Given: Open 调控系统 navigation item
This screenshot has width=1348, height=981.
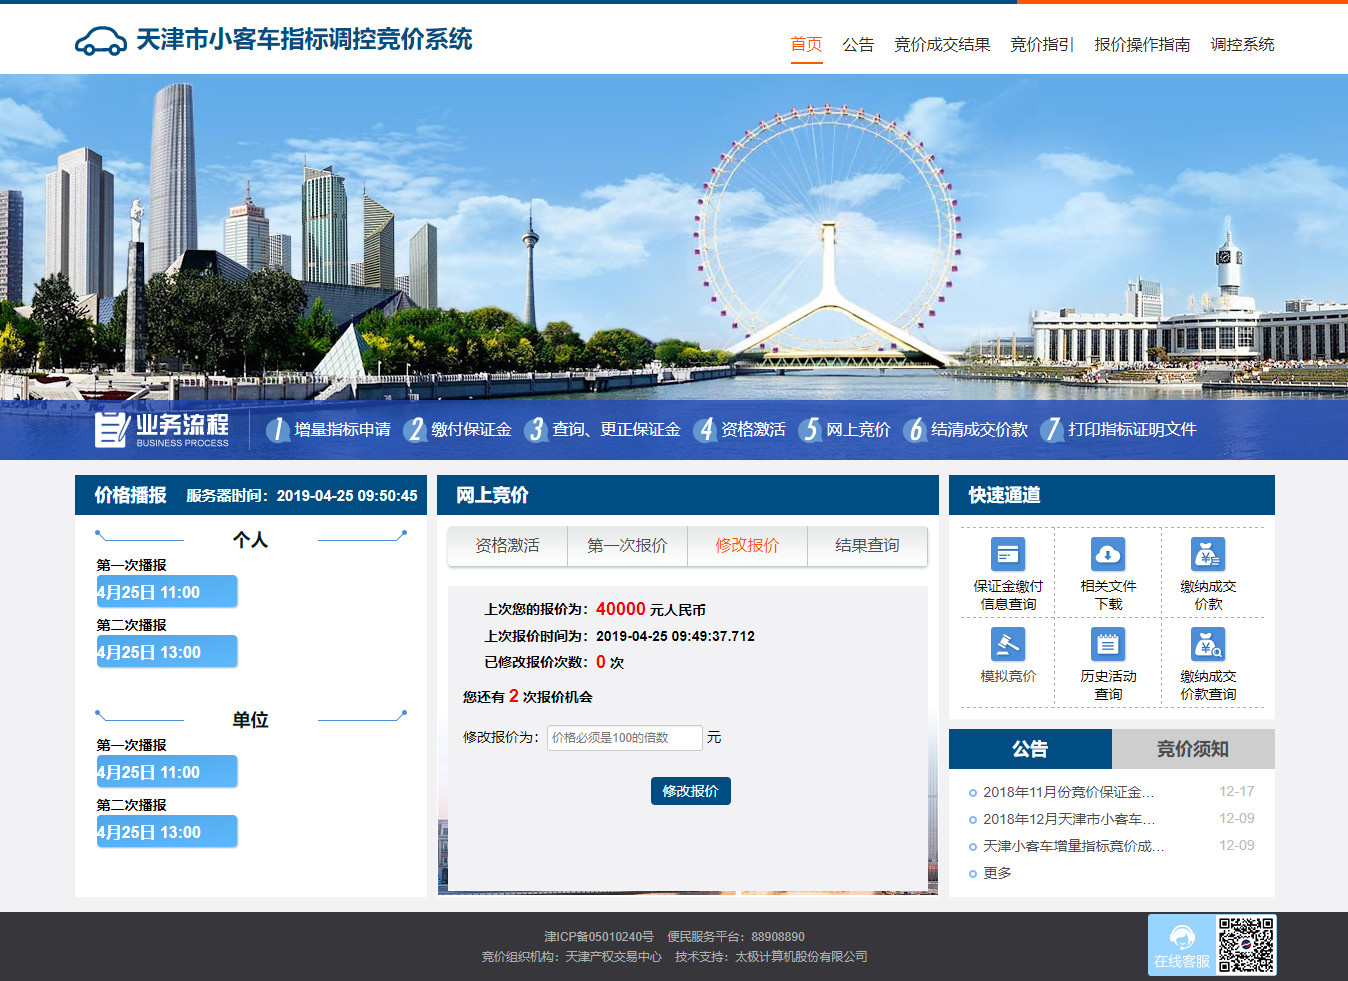Looking at the screenshot, I should [x=1242, y=44].
